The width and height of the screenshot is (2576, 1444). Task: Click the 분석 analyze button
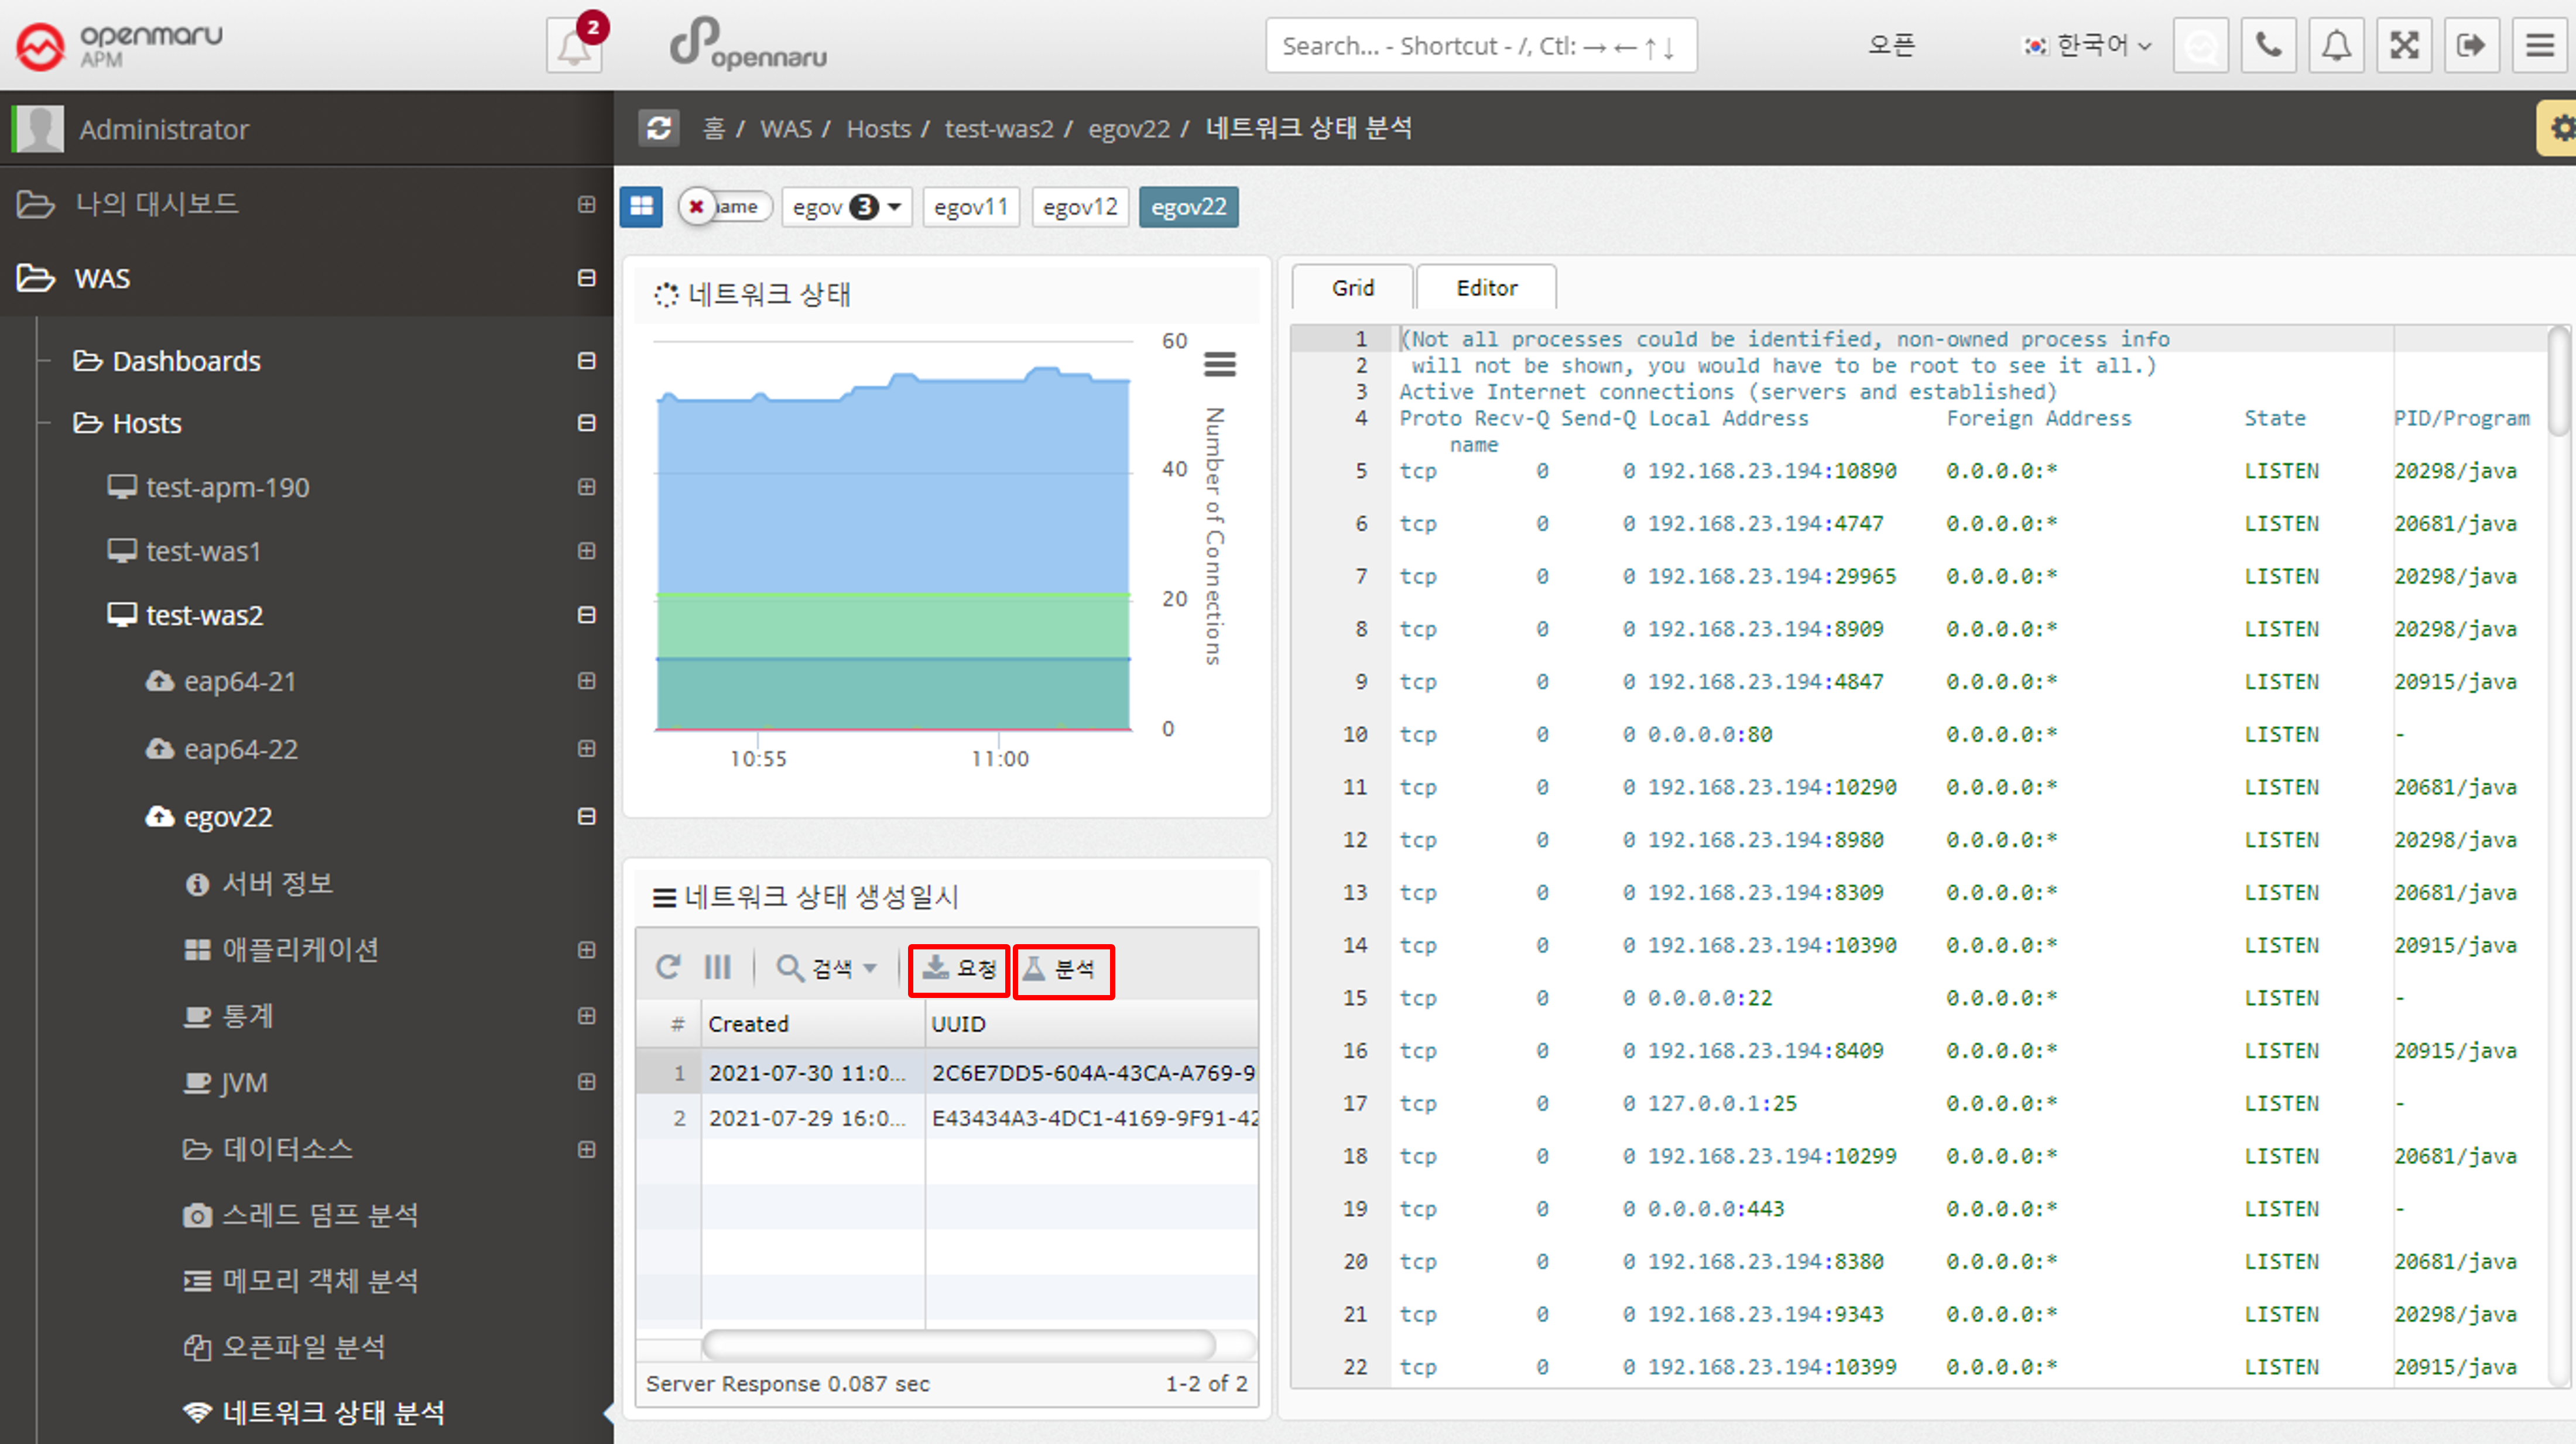[x=1063, y=969]
